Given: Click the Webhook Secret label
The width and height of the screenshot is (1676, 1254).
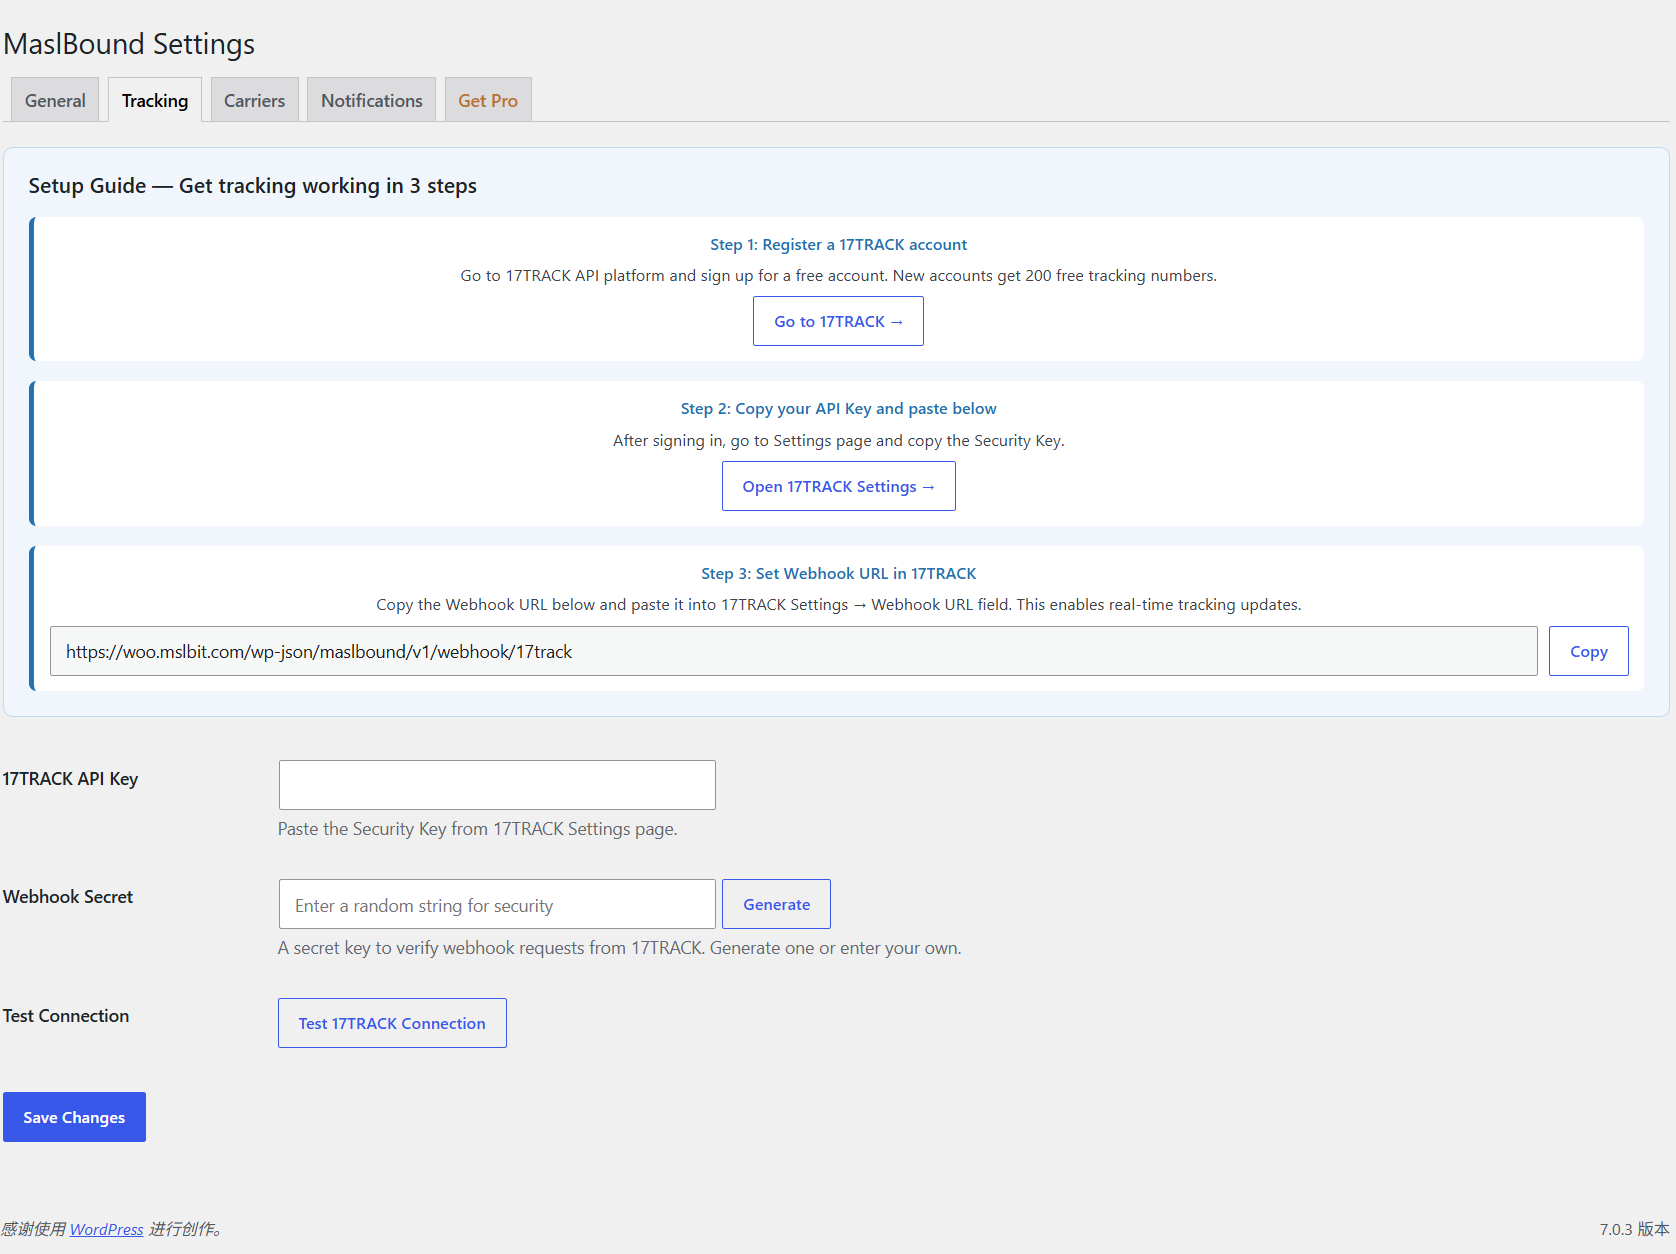Looking at the screenshot, I should [x=68, y=897].
